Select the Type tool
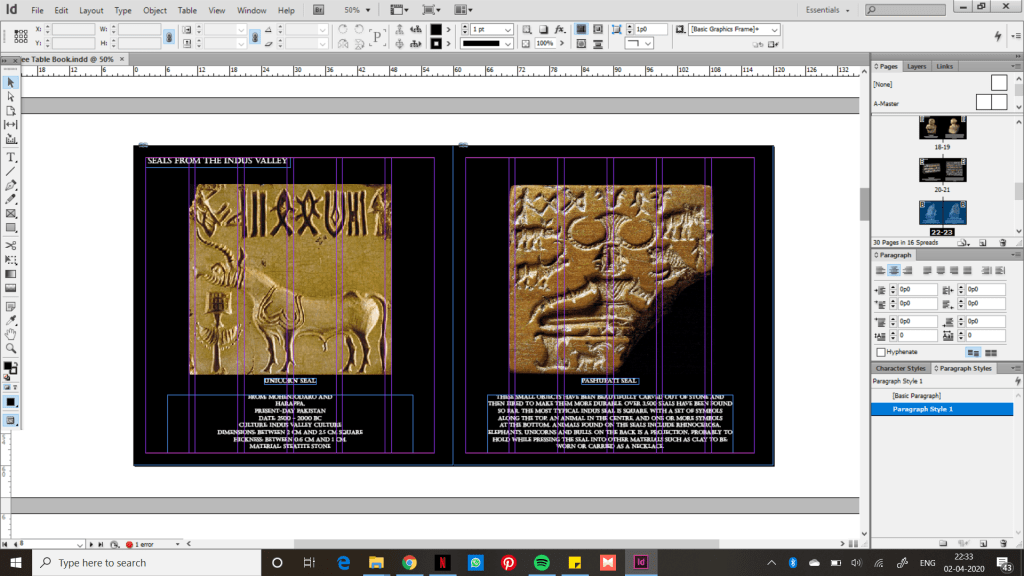This screenshot has width=1024, height=576. (11, 157)
